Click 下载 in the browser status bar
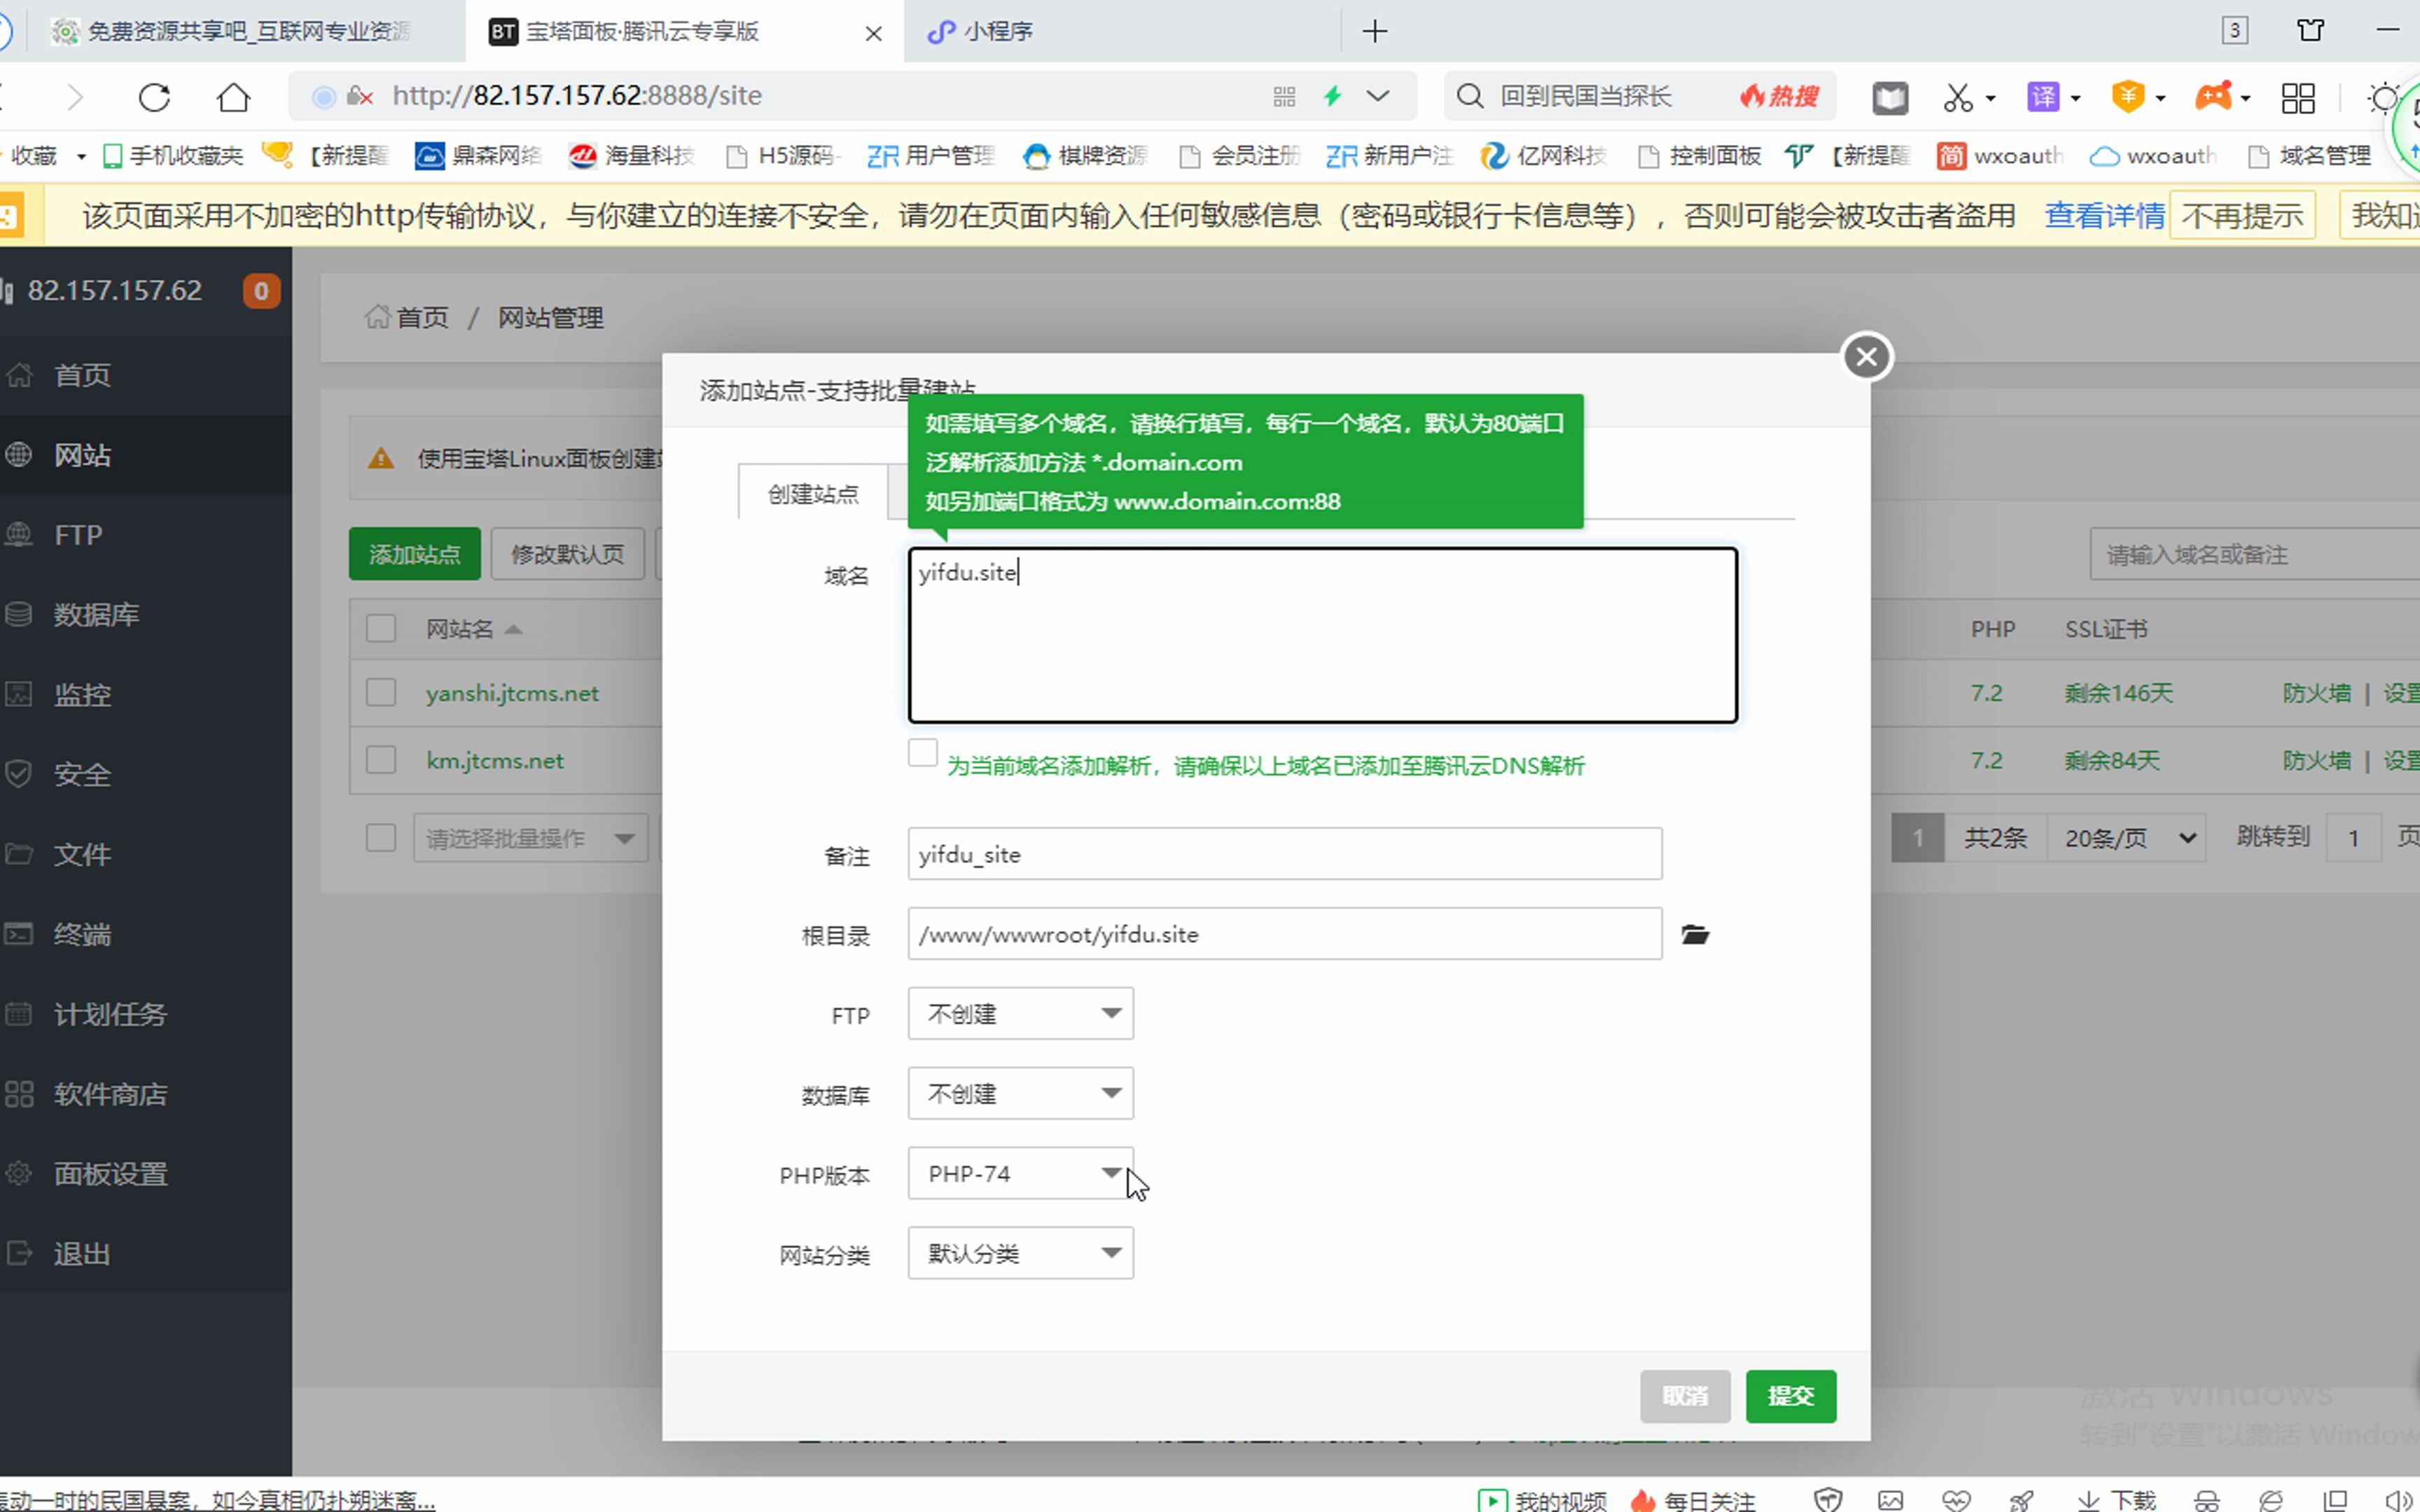This screenshot has height=1512, width=2420. (2116, 1499)
